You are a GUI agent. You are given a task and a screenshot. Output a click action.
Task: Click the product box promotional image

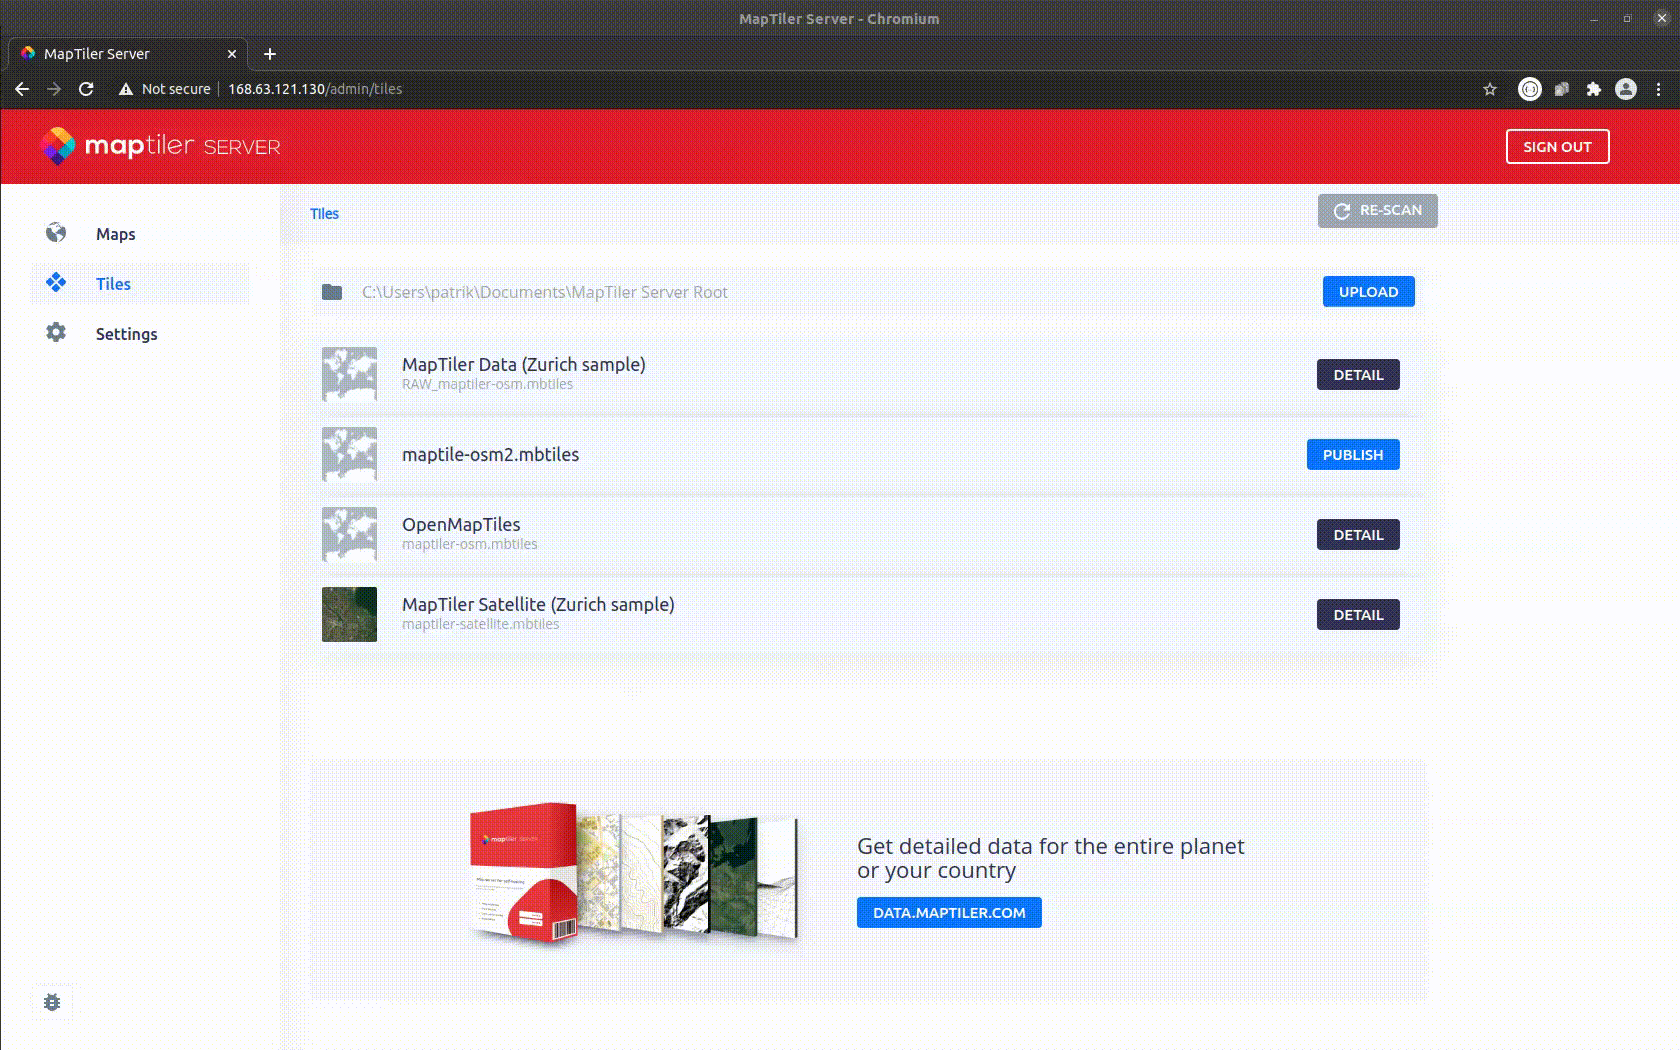tap(634, 872)
